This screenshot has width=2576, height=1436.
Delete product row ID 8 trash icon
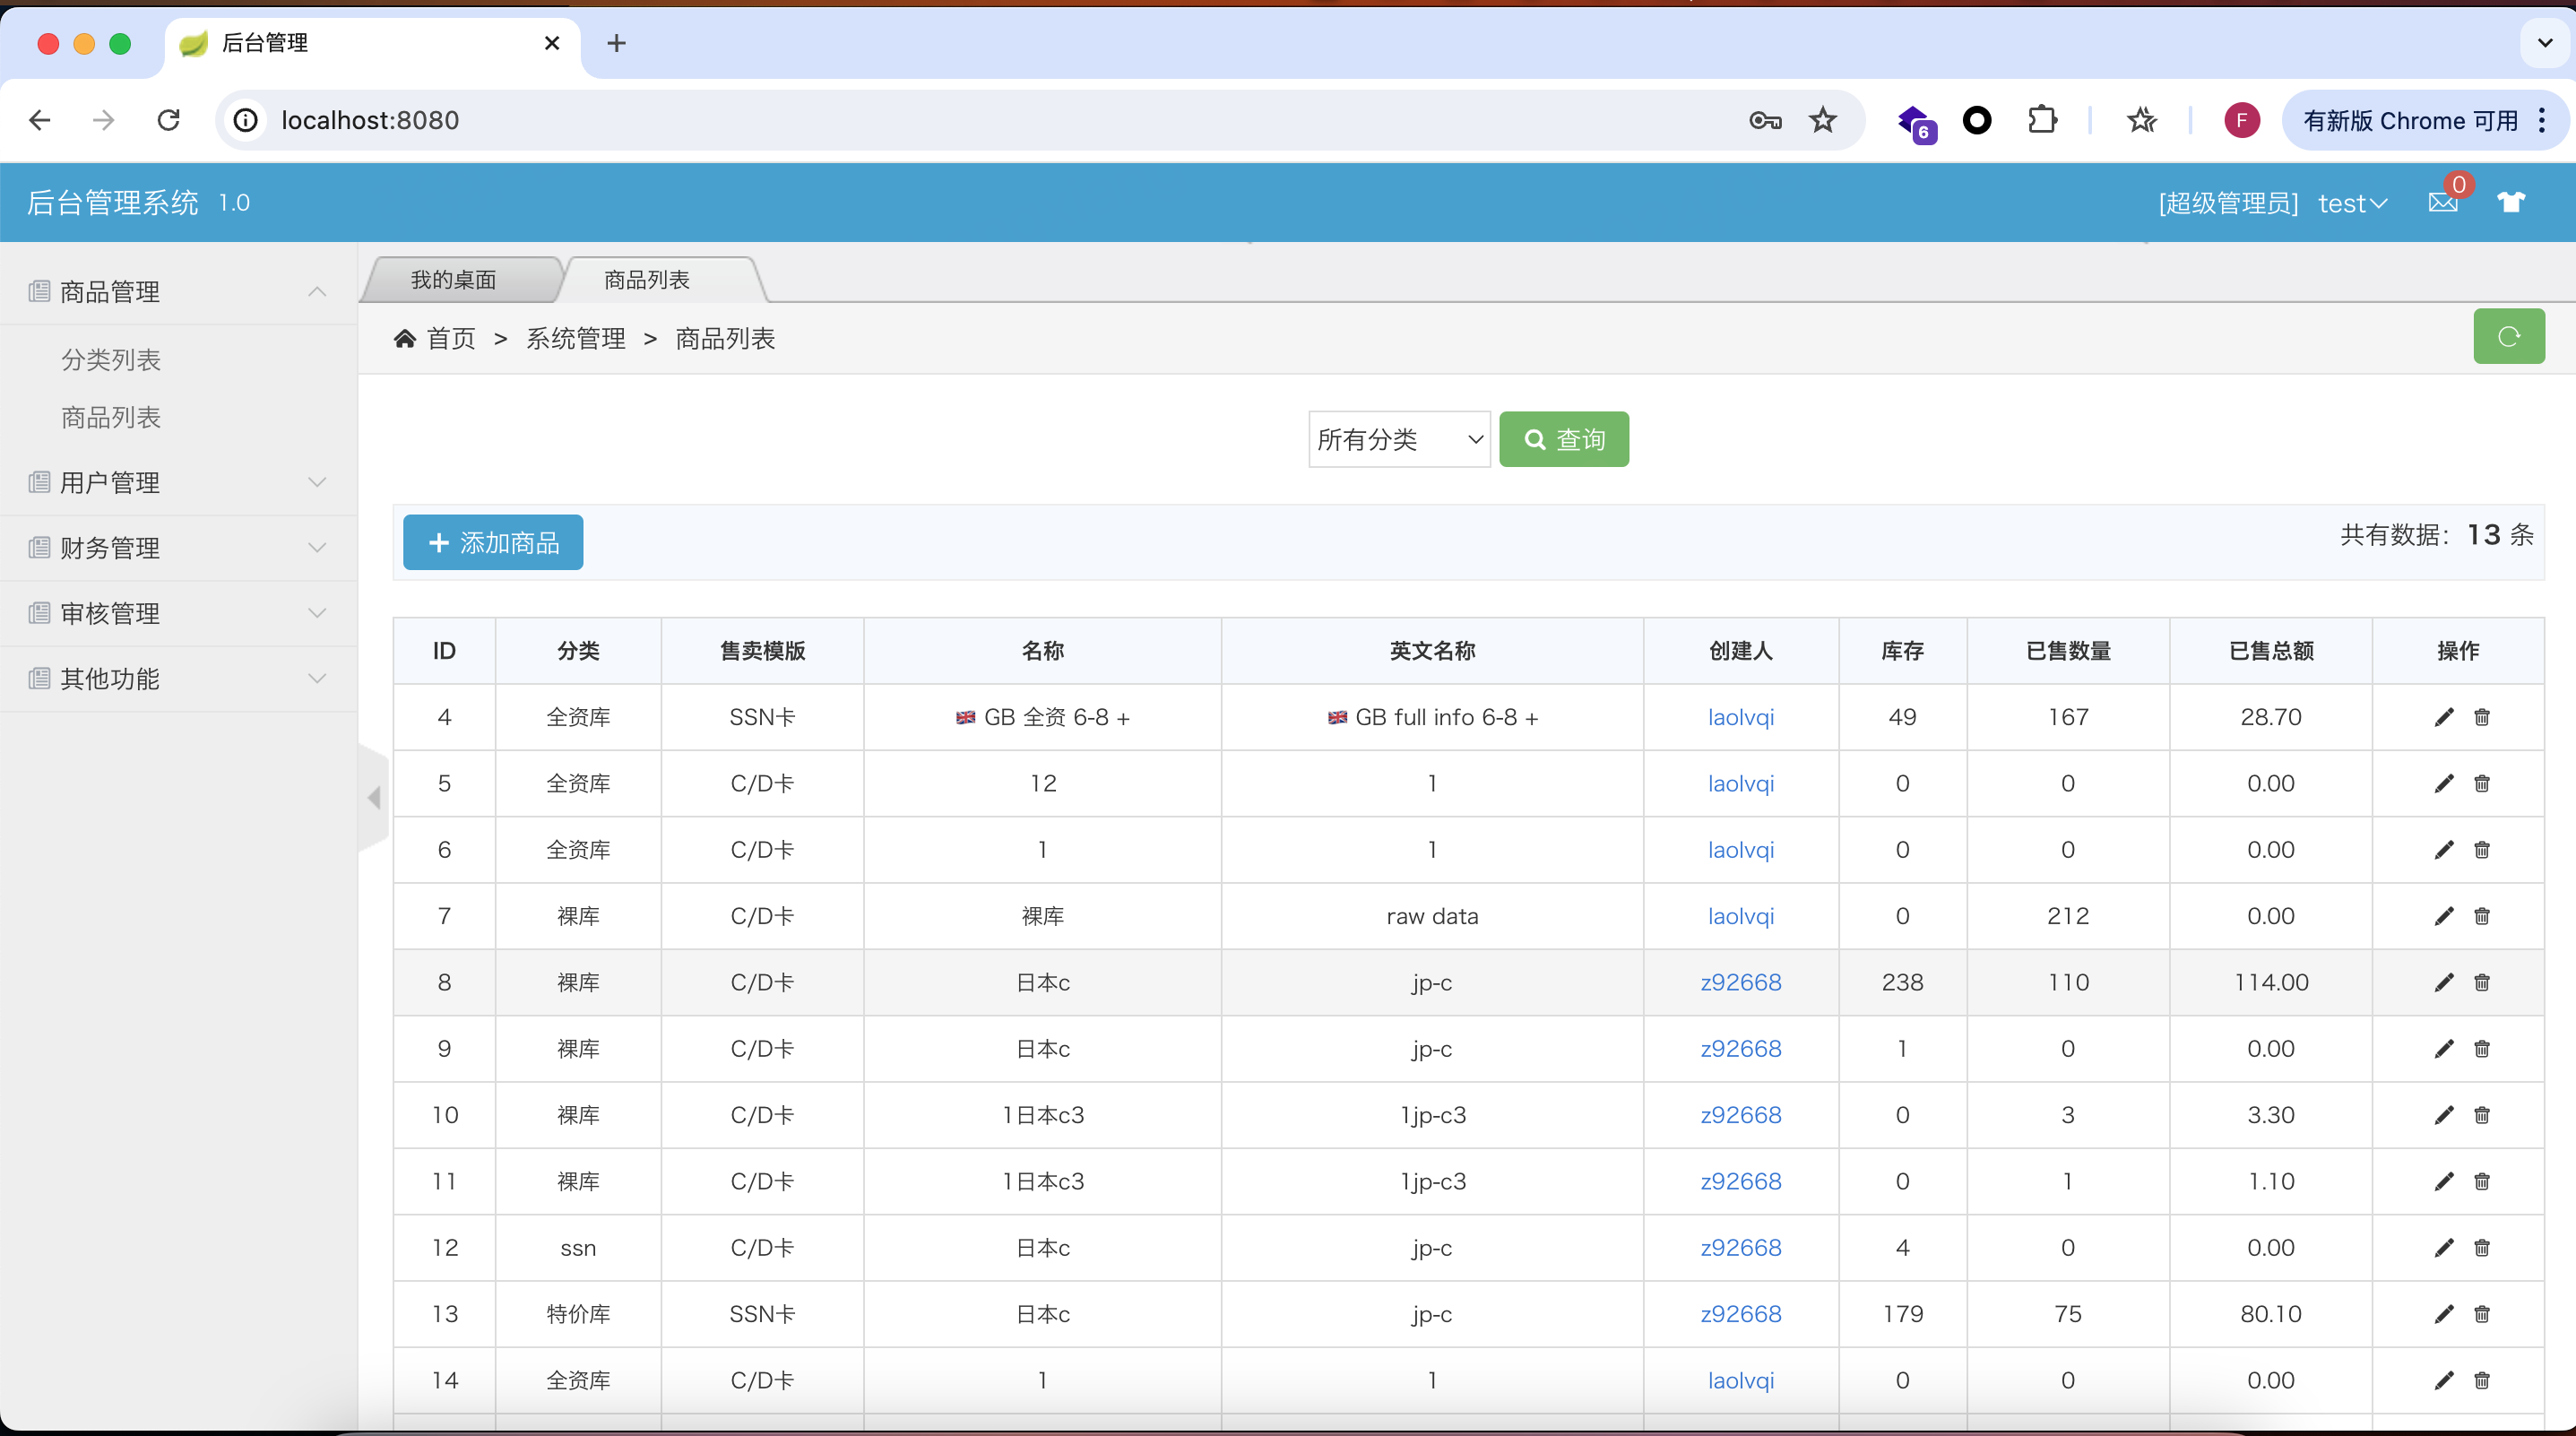[x=2482, y=982]
